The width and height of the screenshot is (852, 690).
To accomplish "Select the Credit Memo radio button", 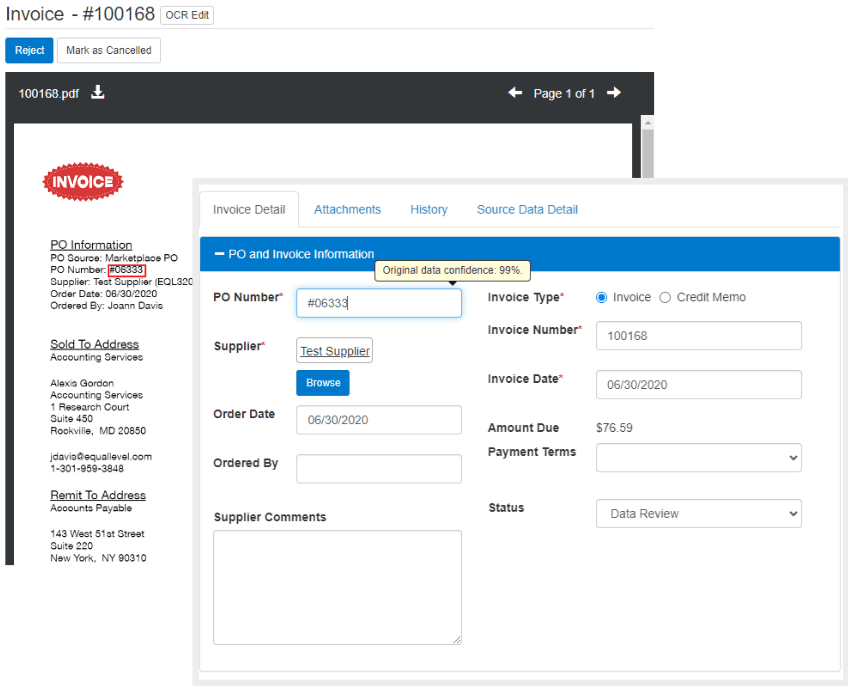I will coord(665,297).
